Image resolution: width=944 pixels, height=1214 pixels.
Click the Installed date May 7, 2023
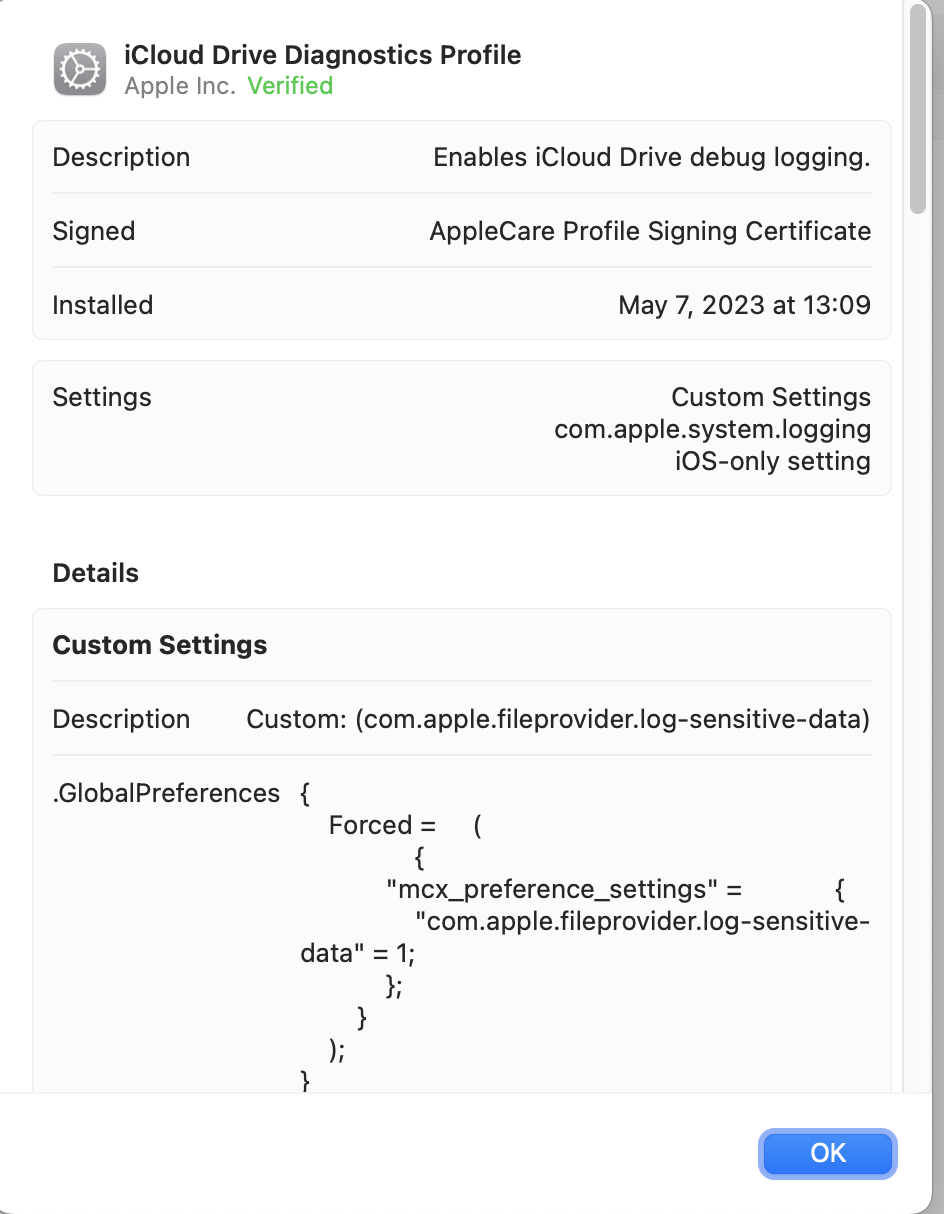[x=744, y=305]
